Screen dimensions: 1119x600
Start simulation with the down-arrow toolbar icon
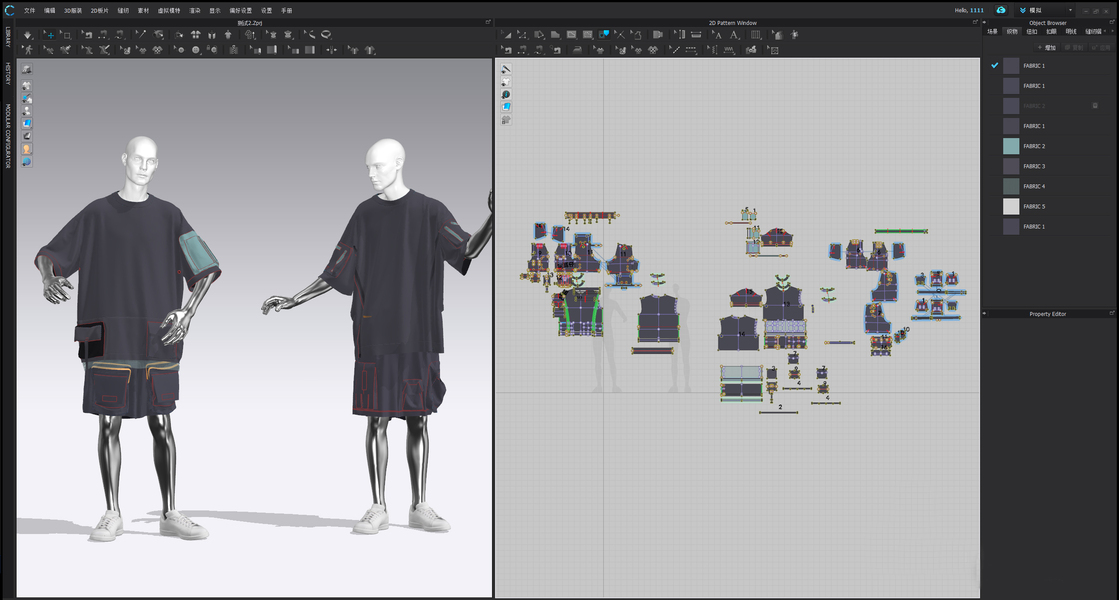pos(28,35)
